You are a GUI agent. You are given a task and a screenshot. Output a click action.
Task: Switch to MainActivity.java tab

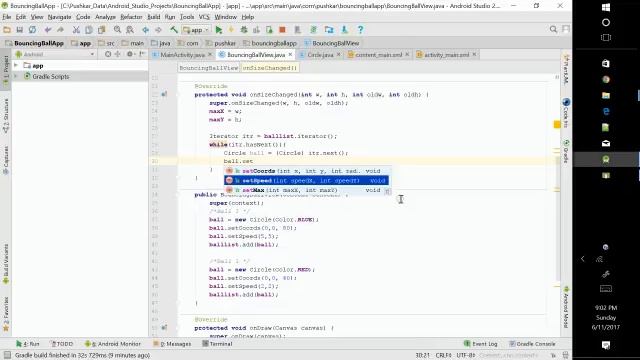point(182,55)
